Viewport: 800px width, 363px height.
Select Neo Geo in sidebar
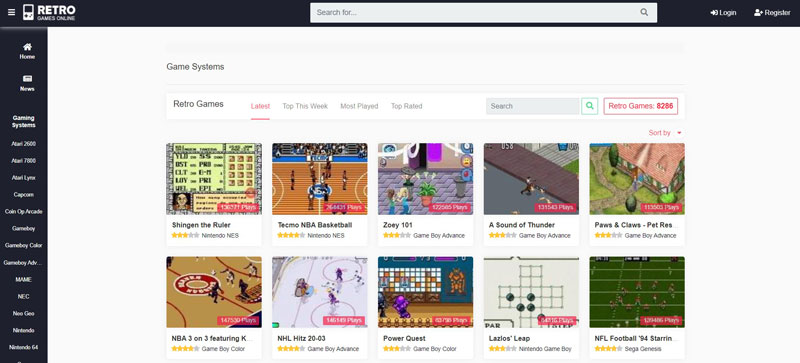coord(23,313)
